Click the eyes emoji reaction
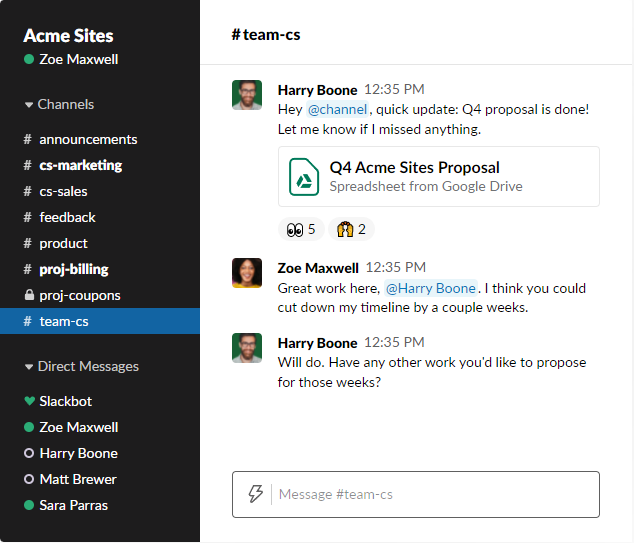The height and width of the screenshot is (543, 634). 301,229
